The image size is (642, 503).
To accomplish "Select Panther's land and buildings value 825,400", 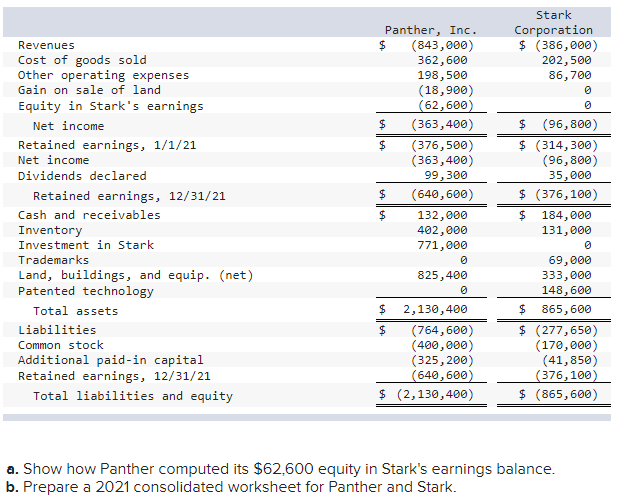I will (x=442, y=275).
